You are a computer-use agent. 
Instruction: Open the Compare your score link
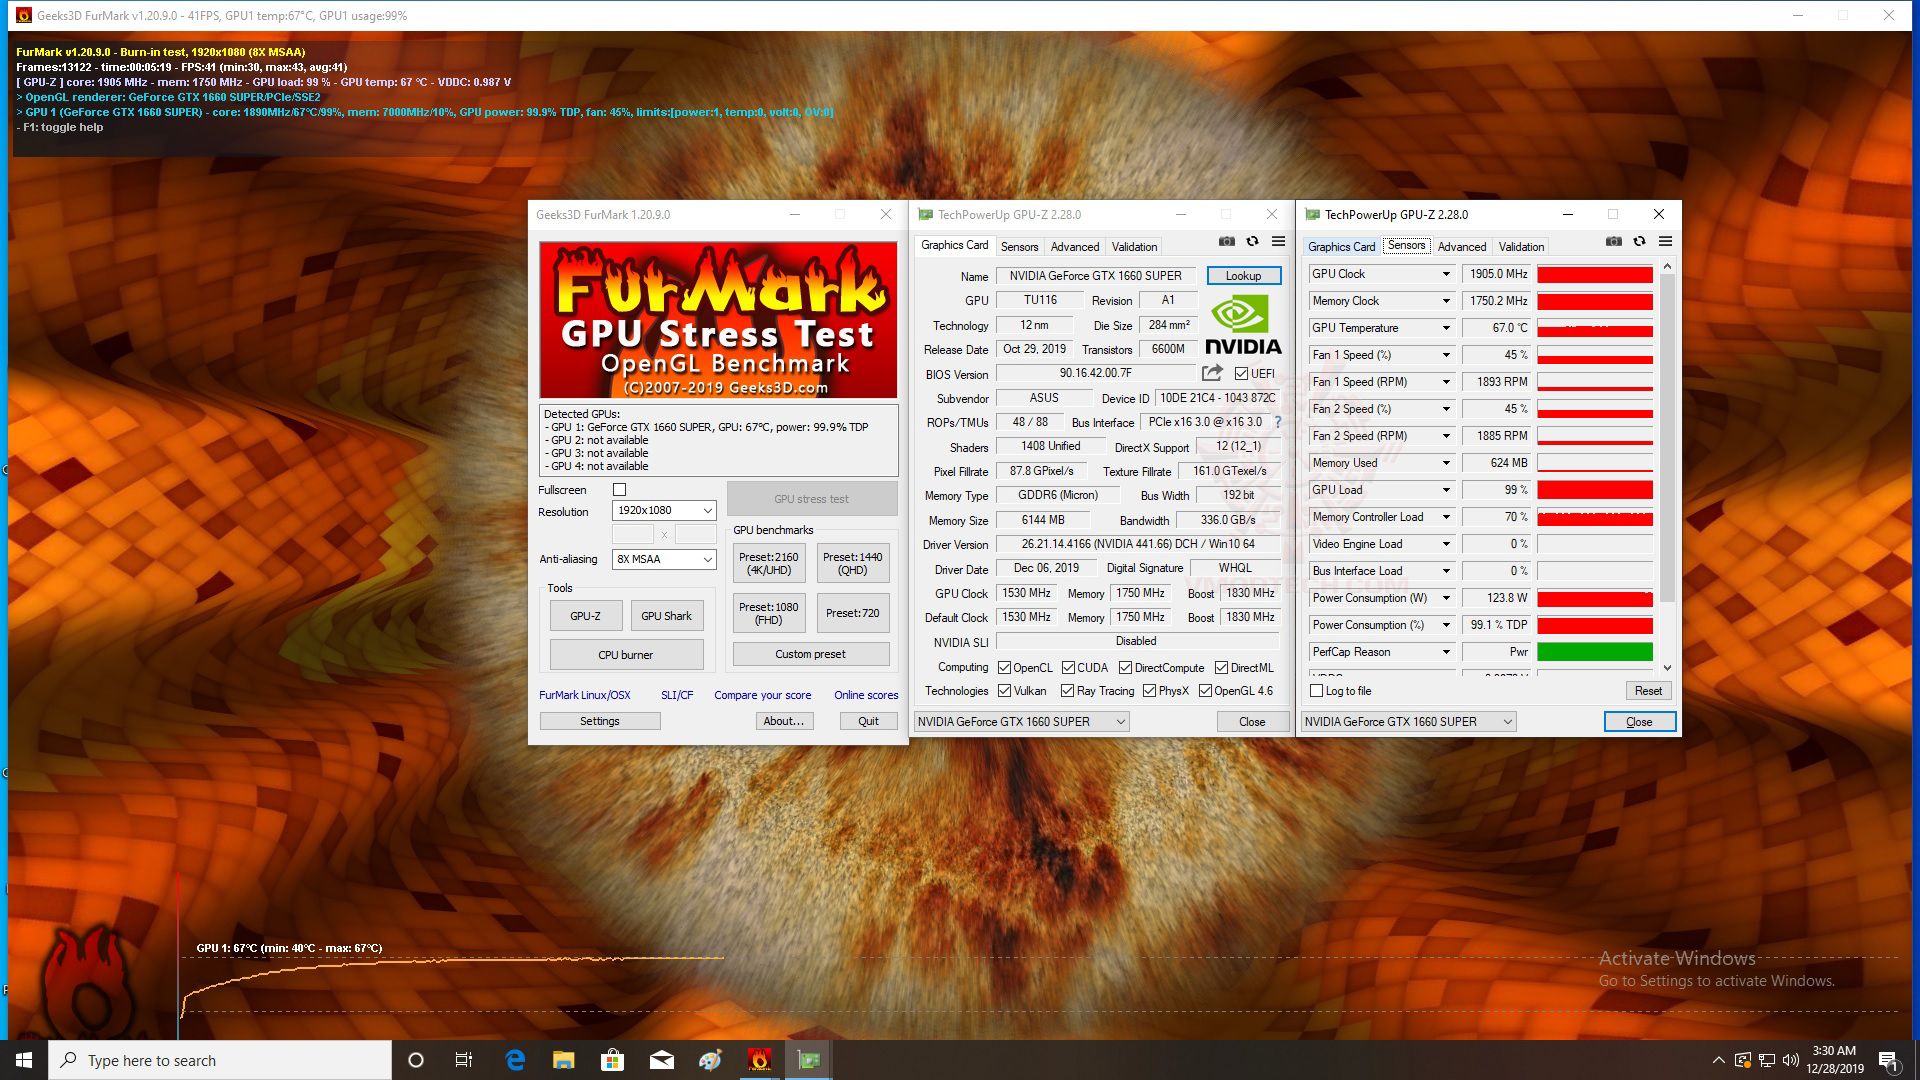click(x=762, y=695)
